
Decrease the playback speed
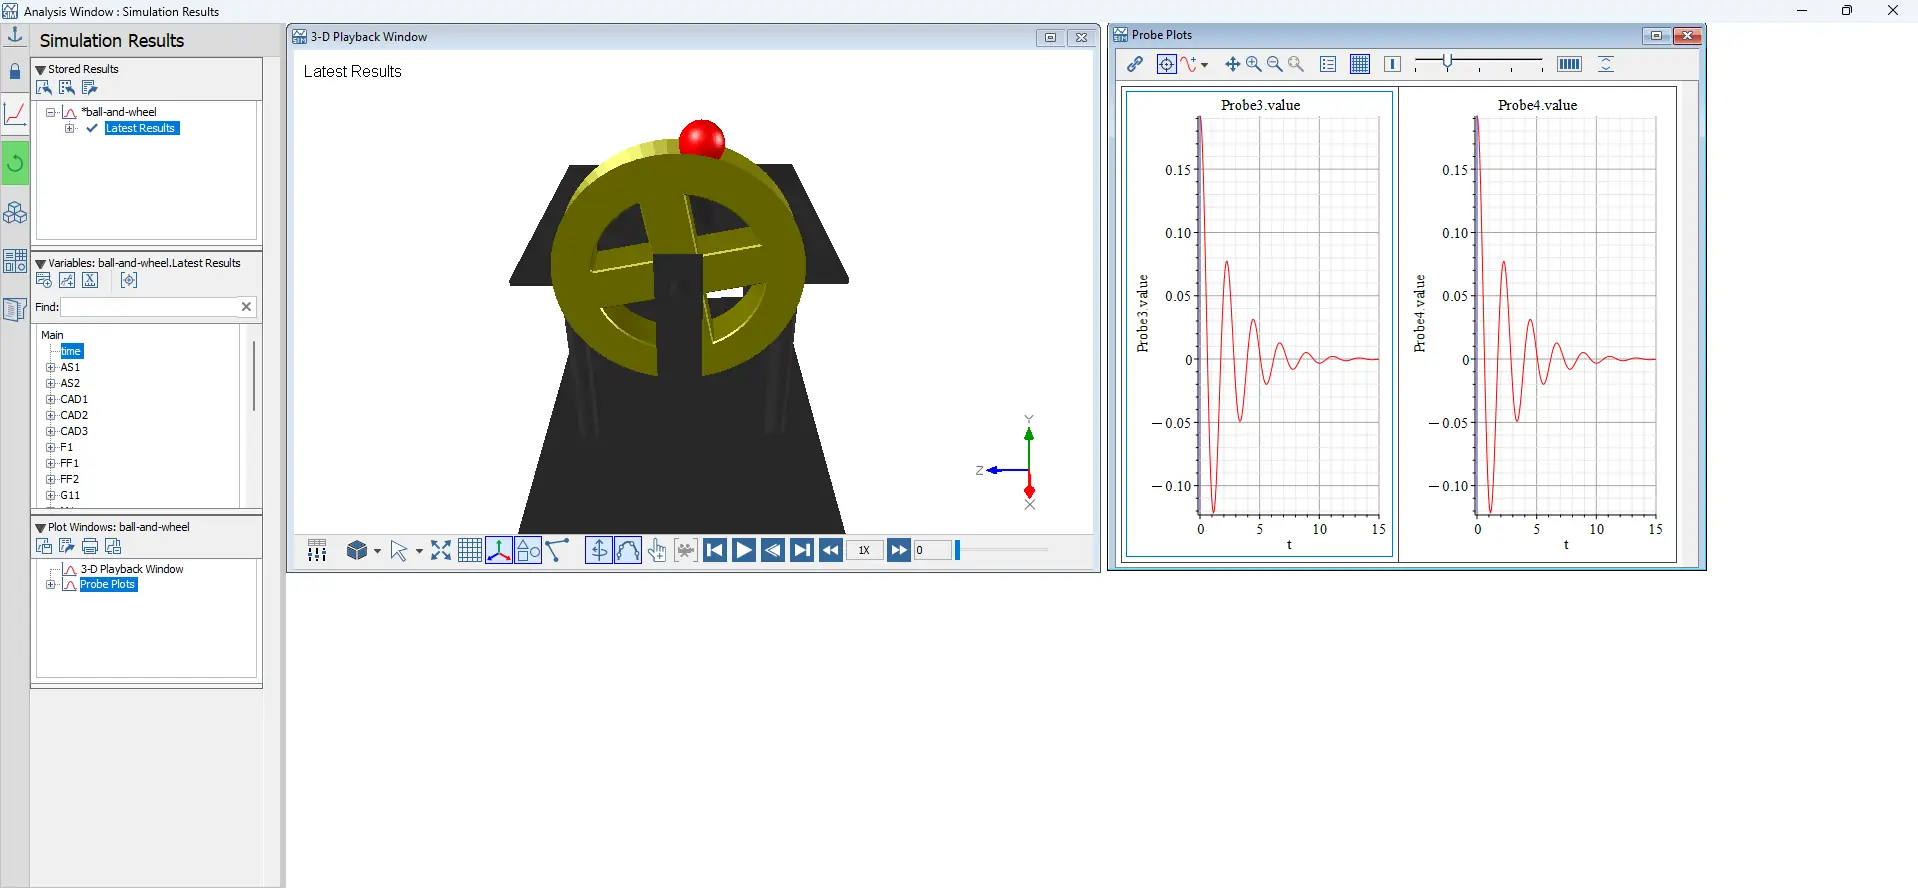pos(831,550)
